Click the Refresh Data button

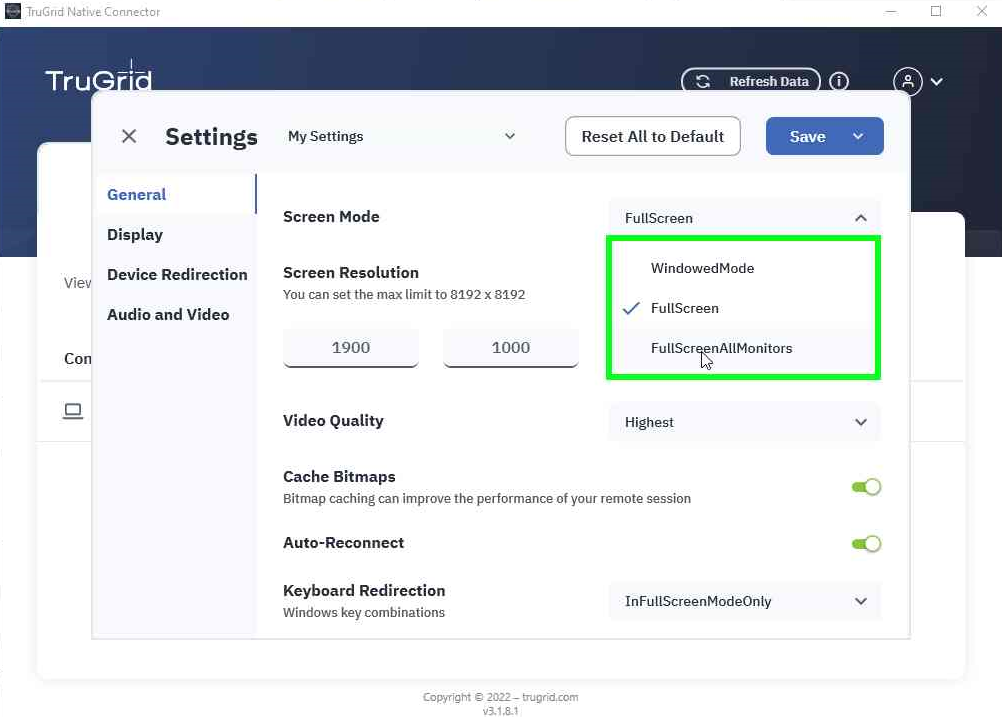pyautogui.click(x=751, y=81)
